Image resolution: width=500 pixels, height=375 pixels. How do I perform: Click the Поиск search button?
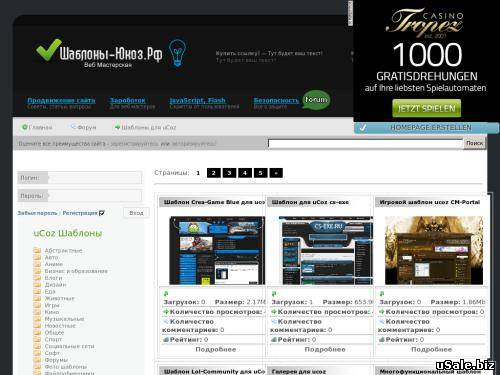tap(474, 143)
